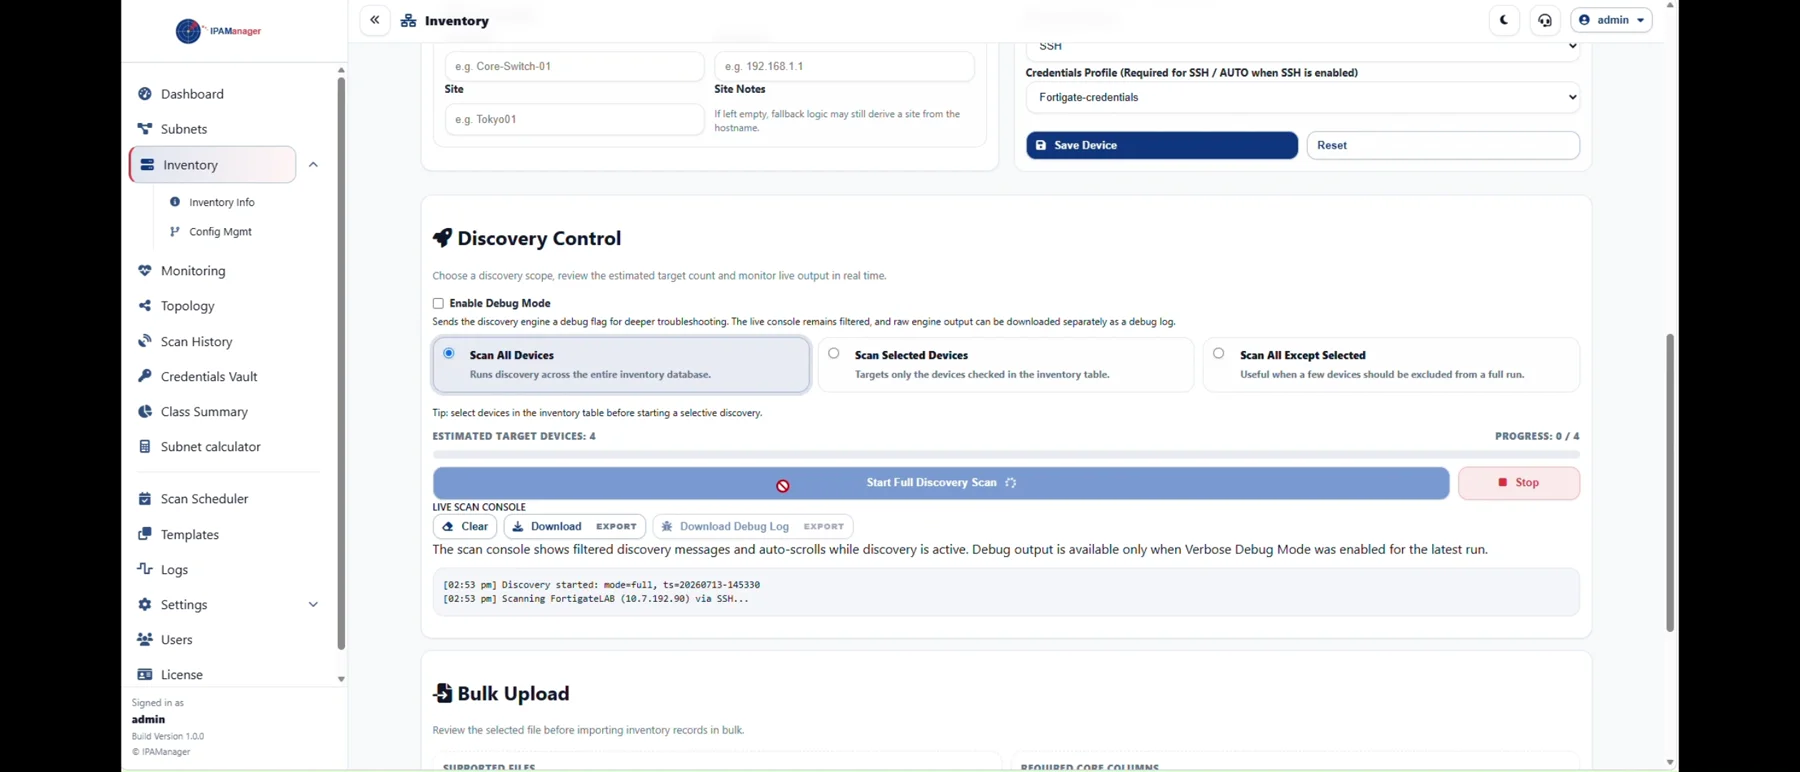The width and height of the screenshot is (1800, 772).
Task: Click Start Full Discovery Scan button
Action: (x=941, y=483)
